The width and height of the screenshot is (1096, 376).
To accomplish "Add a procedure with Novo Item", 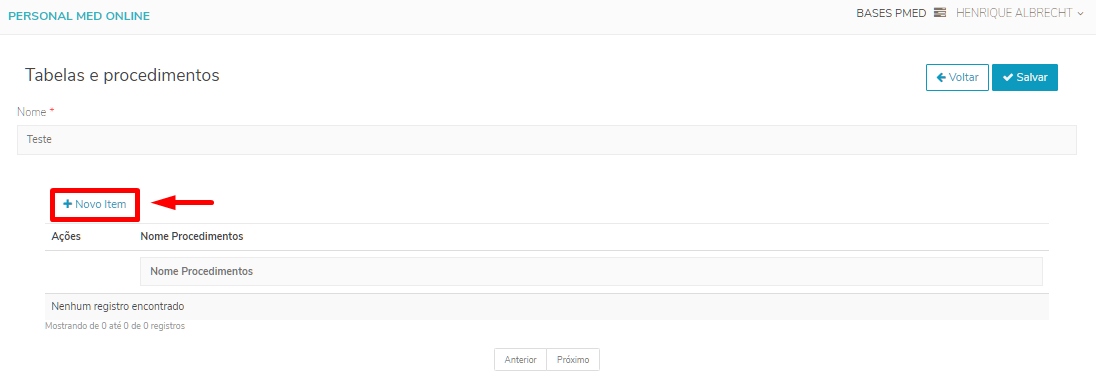I will (95, 204).
